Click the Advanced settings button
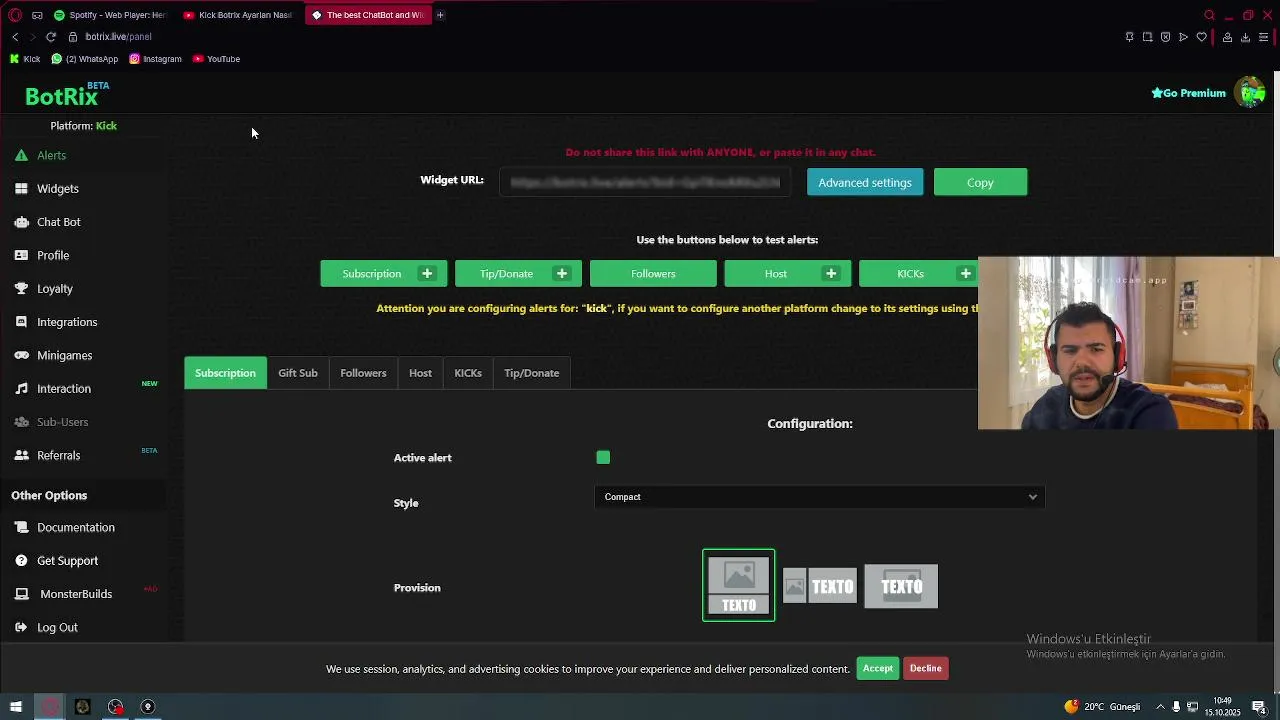 tap(865, 182)
